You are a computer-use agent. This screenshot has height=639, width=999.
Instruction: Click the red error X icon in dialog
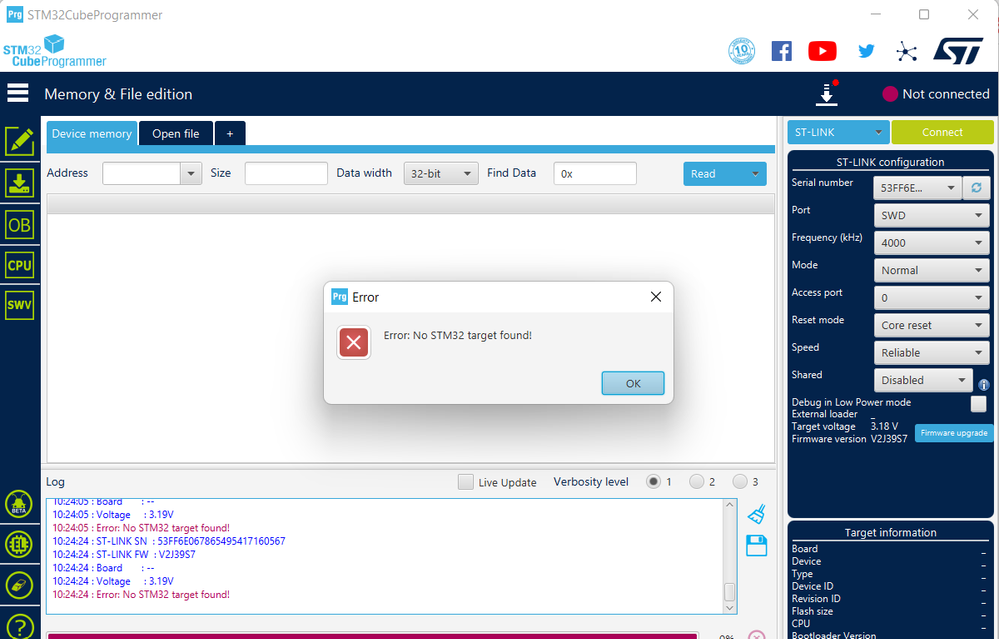(354, 343)
